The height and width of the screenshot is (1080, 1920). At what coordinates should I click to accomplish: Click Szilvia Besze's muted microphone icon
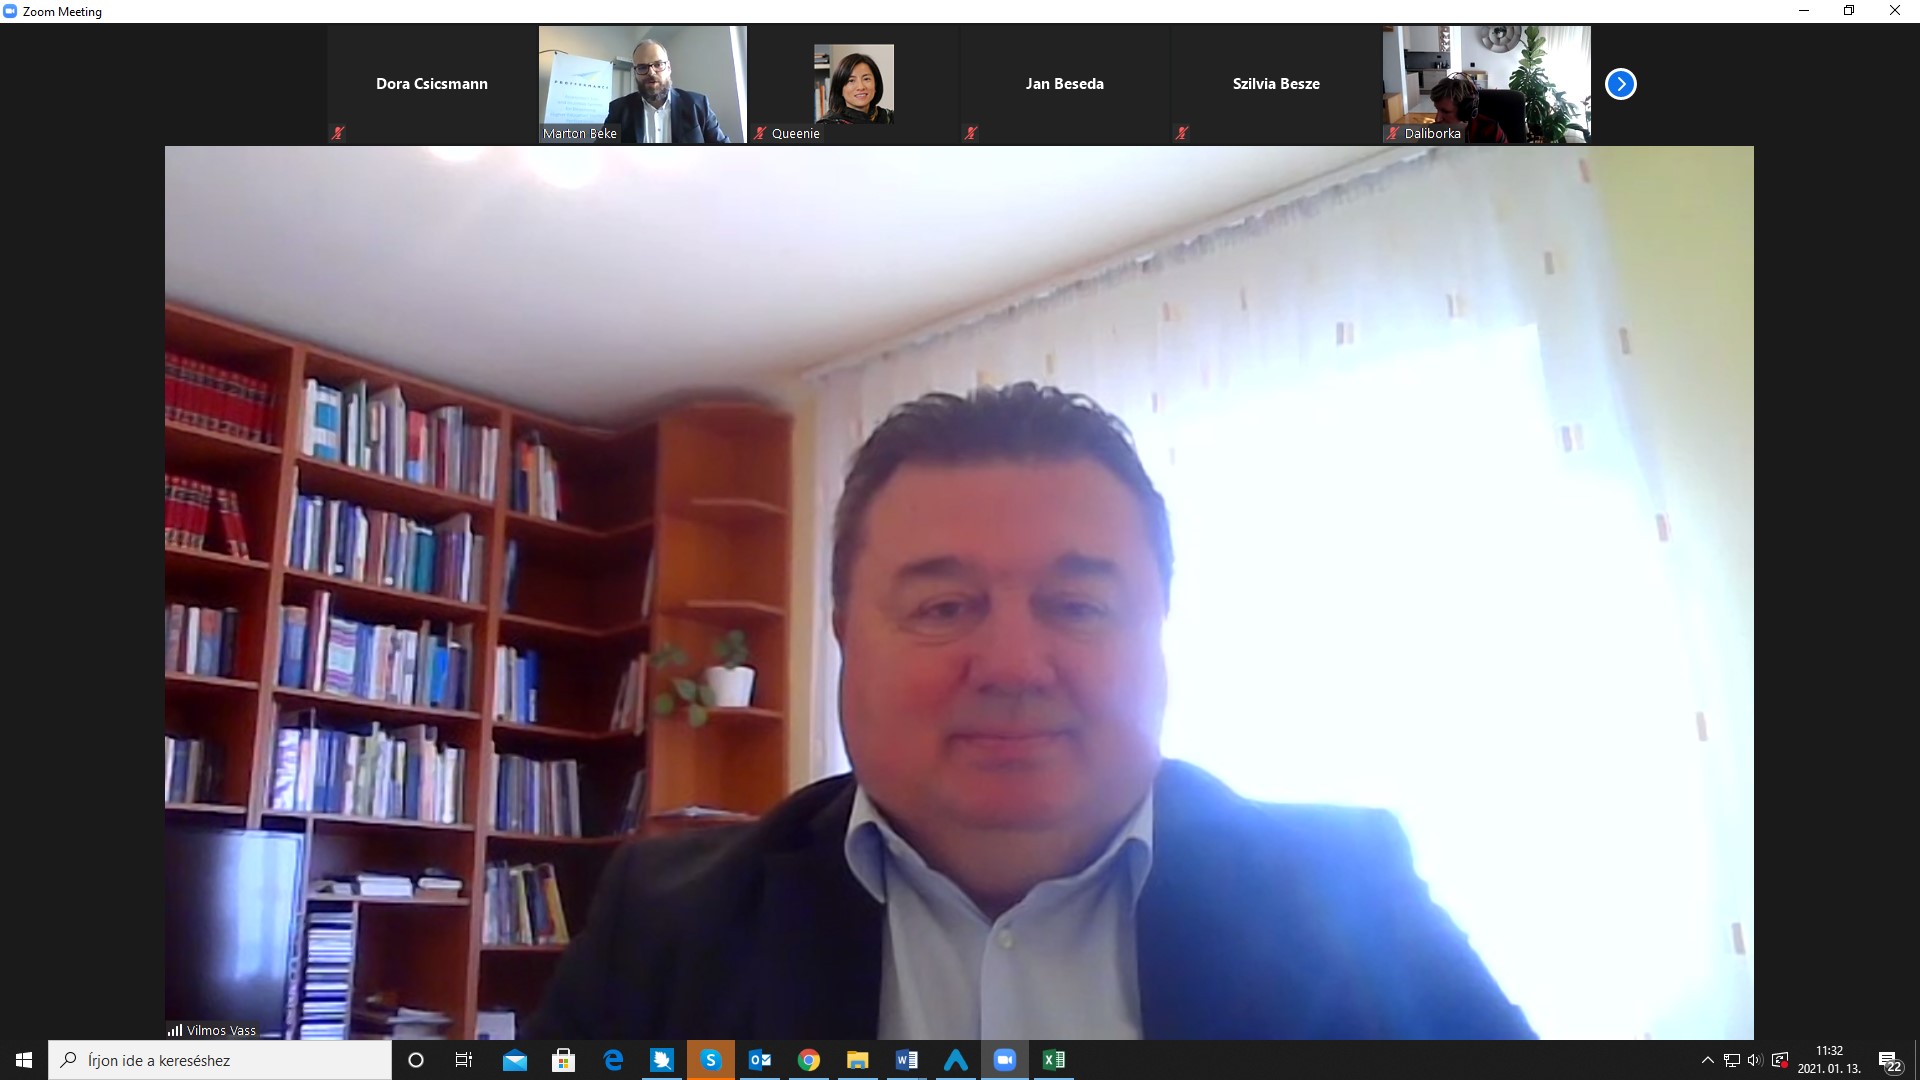(x=1182, y=133)
